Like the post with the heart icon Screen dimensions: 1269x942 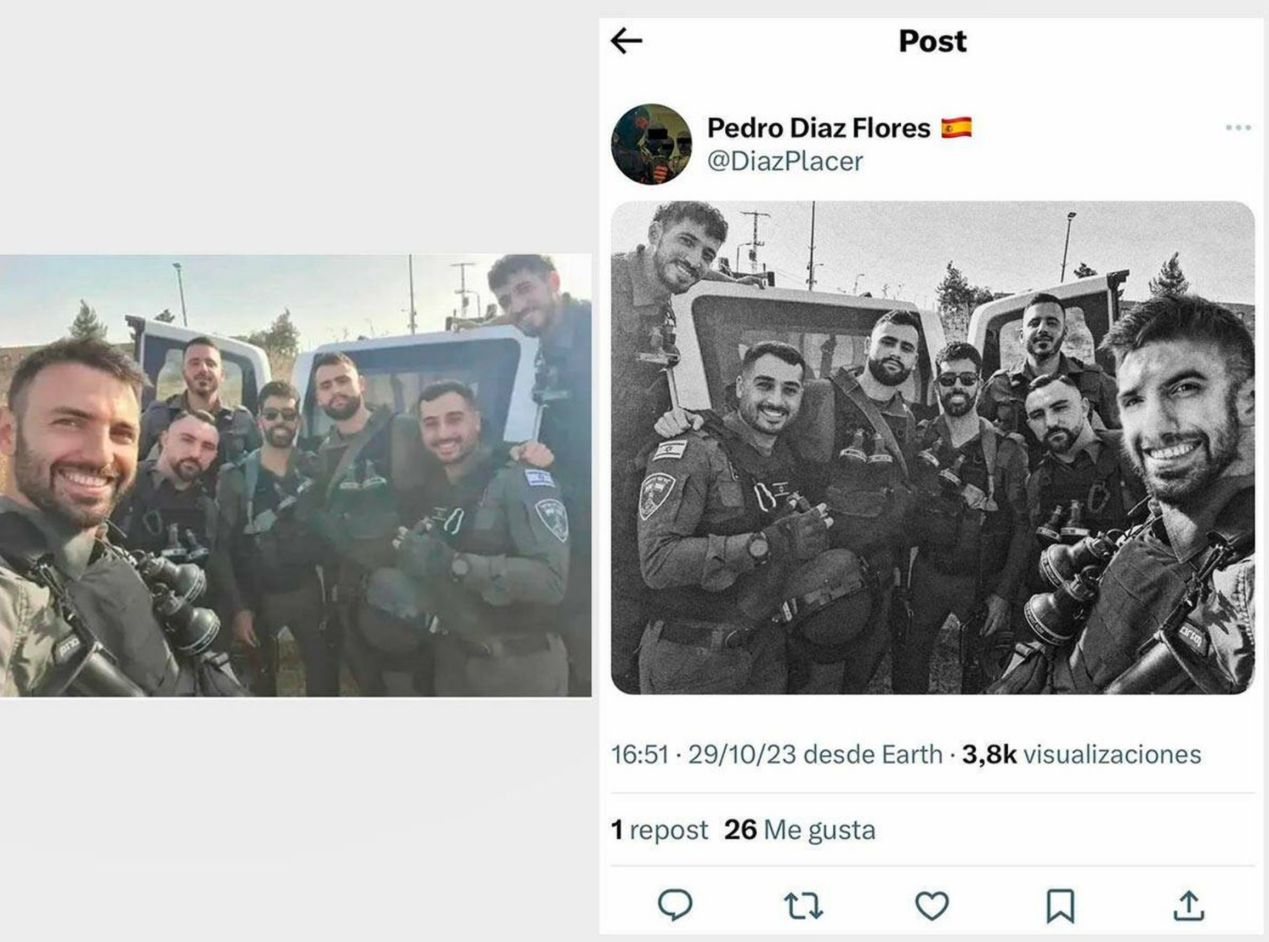coord(932,905)
